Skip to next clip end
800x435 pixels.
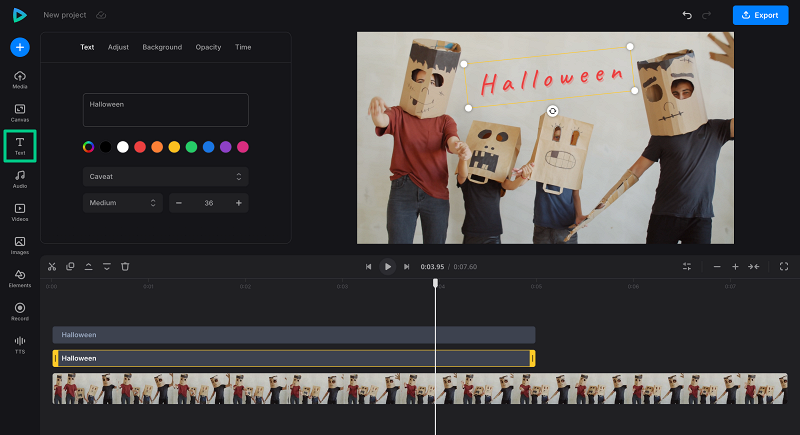(407, 267)
